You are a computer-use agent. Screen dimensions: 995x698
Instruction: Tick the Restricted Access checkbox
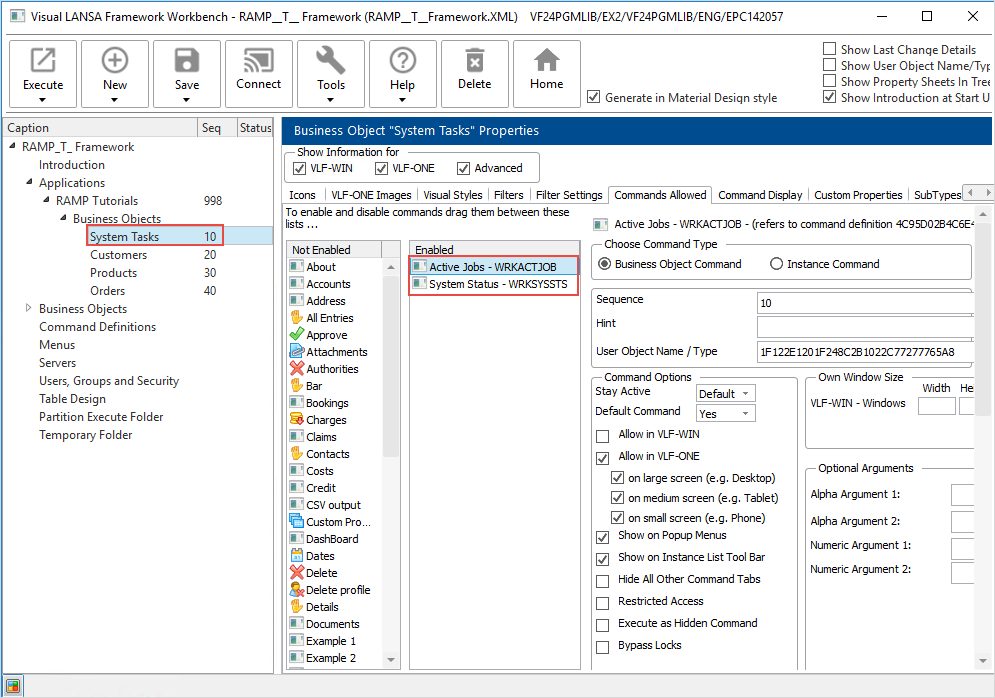point(602,602)
